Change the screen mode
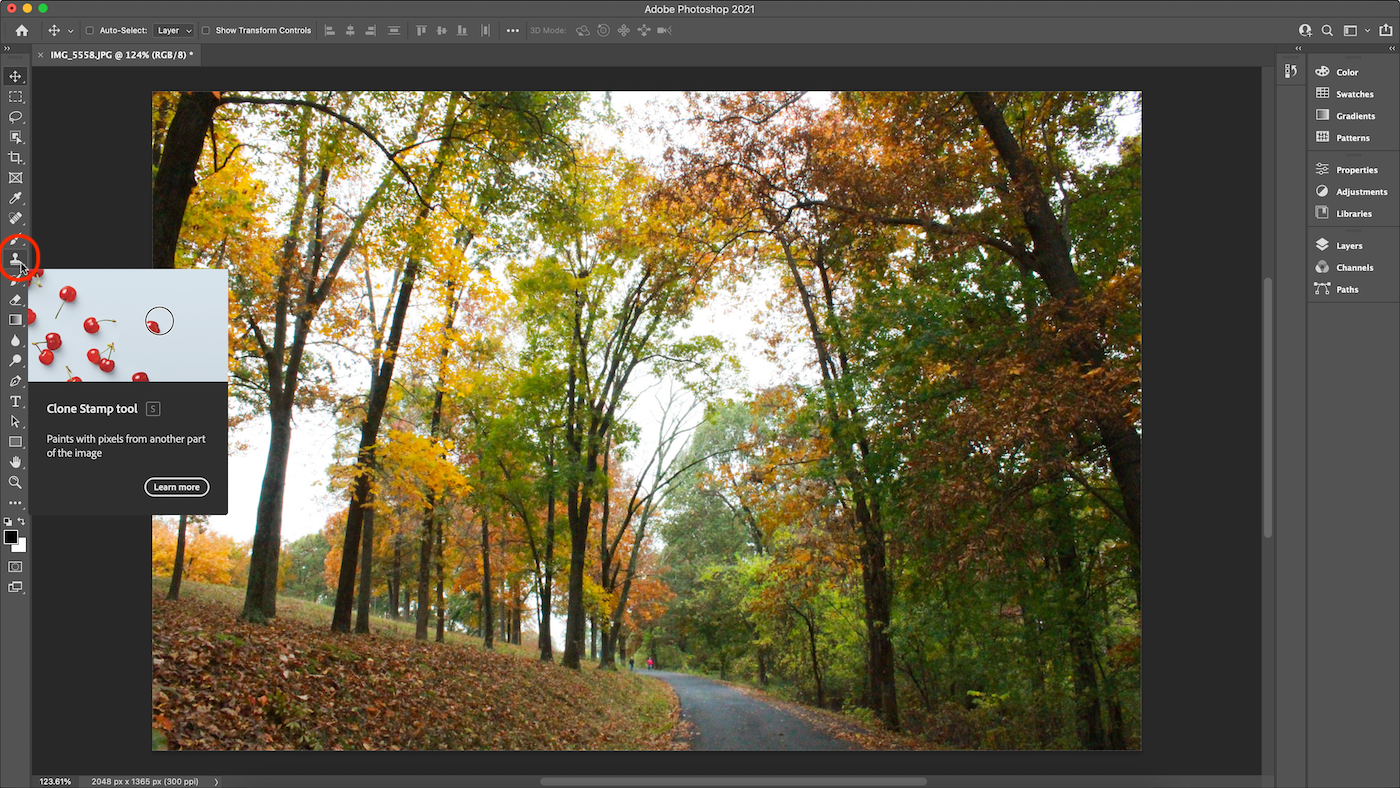Viewport: 1400px width, 788px height. (x=15, y=588)
